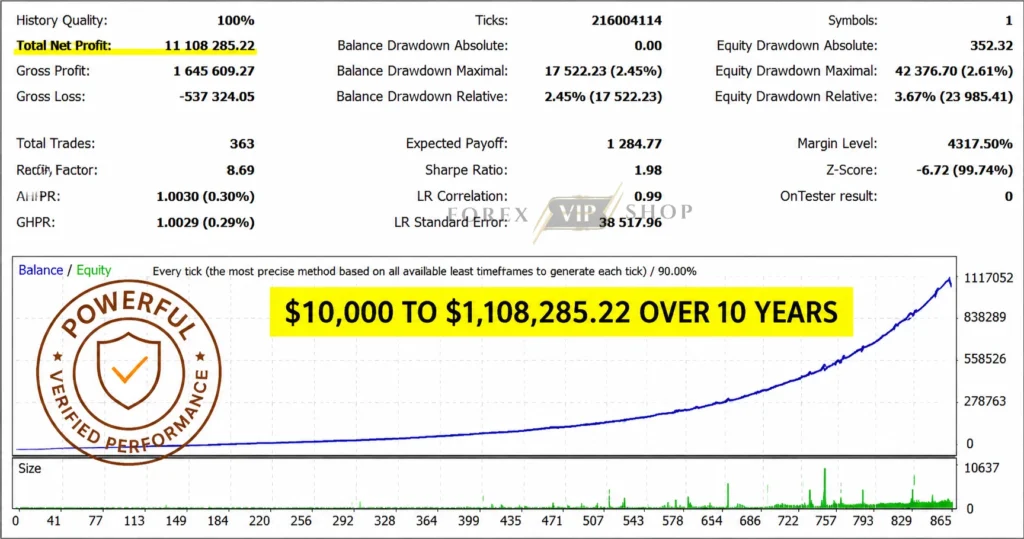Select the balance drawdown absolute value '0.00'
The height and width of the screenshot is (539, 1024).
coord(648,46)
